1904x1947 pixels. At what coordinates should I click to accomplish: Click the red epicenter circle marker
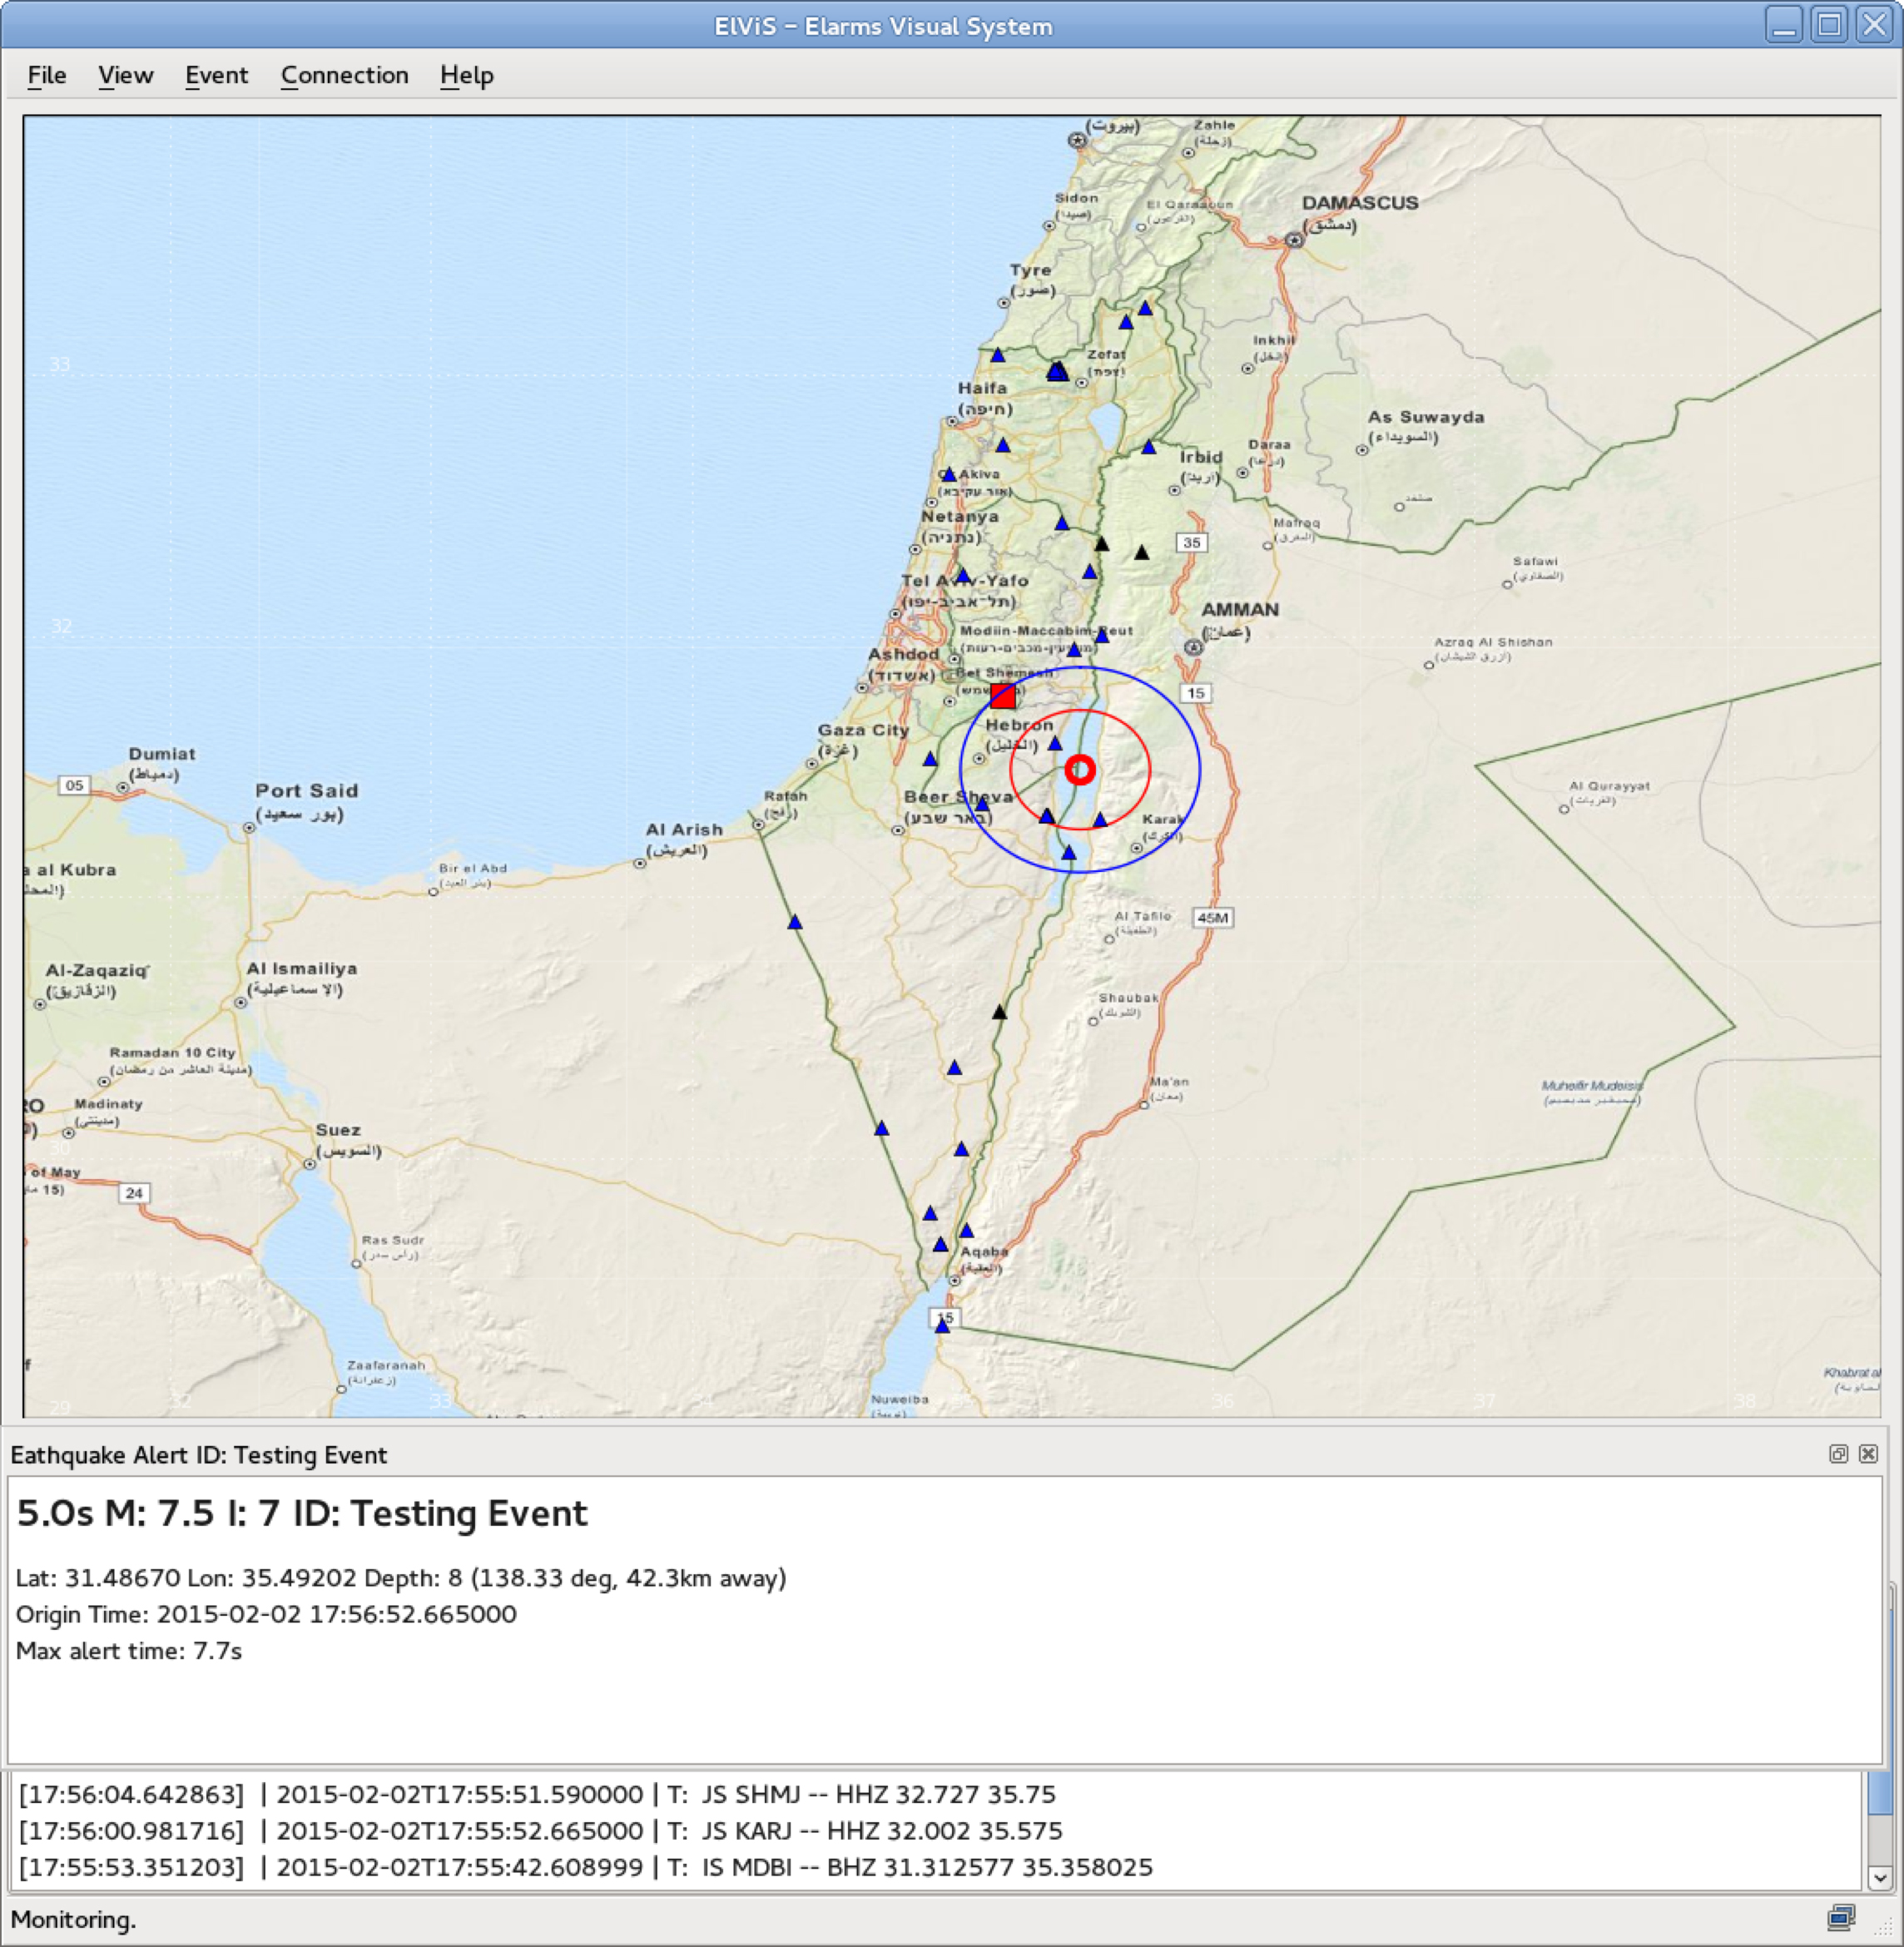1080,770
